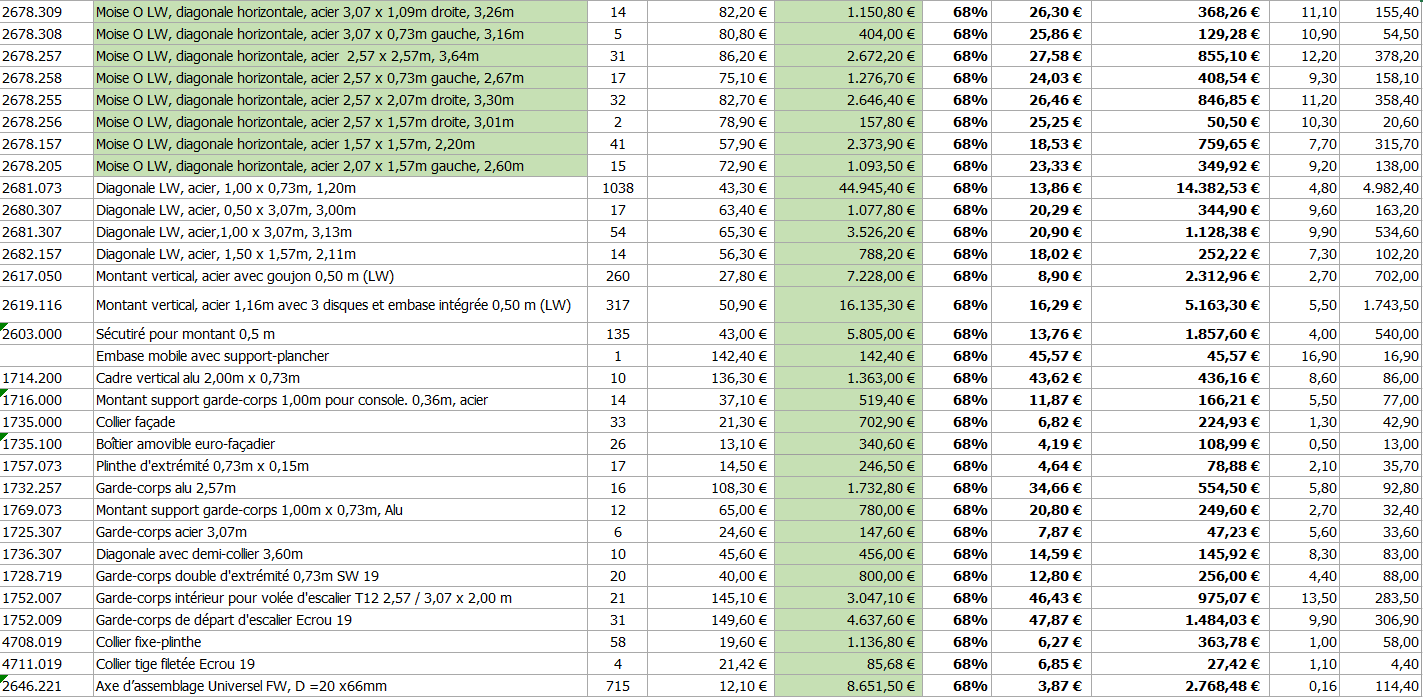Select total 7.228,00 €

tap(848, 276)
